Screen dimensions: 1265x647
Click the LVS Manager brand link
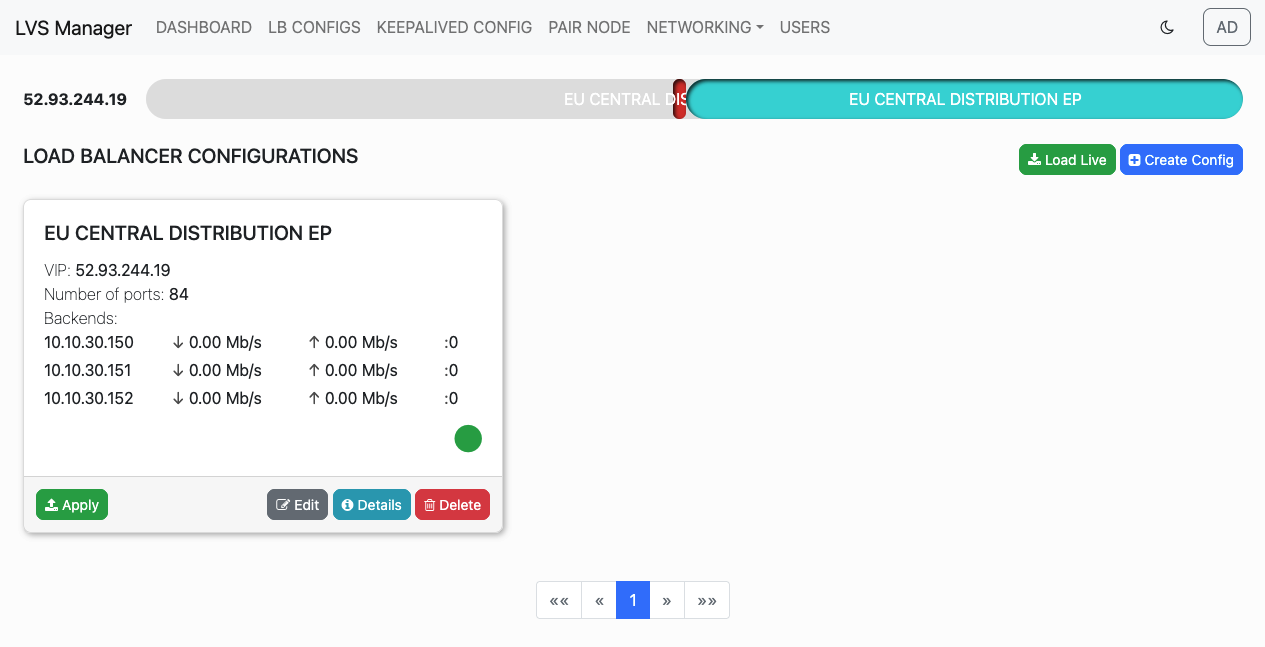(x=73, y=27)
